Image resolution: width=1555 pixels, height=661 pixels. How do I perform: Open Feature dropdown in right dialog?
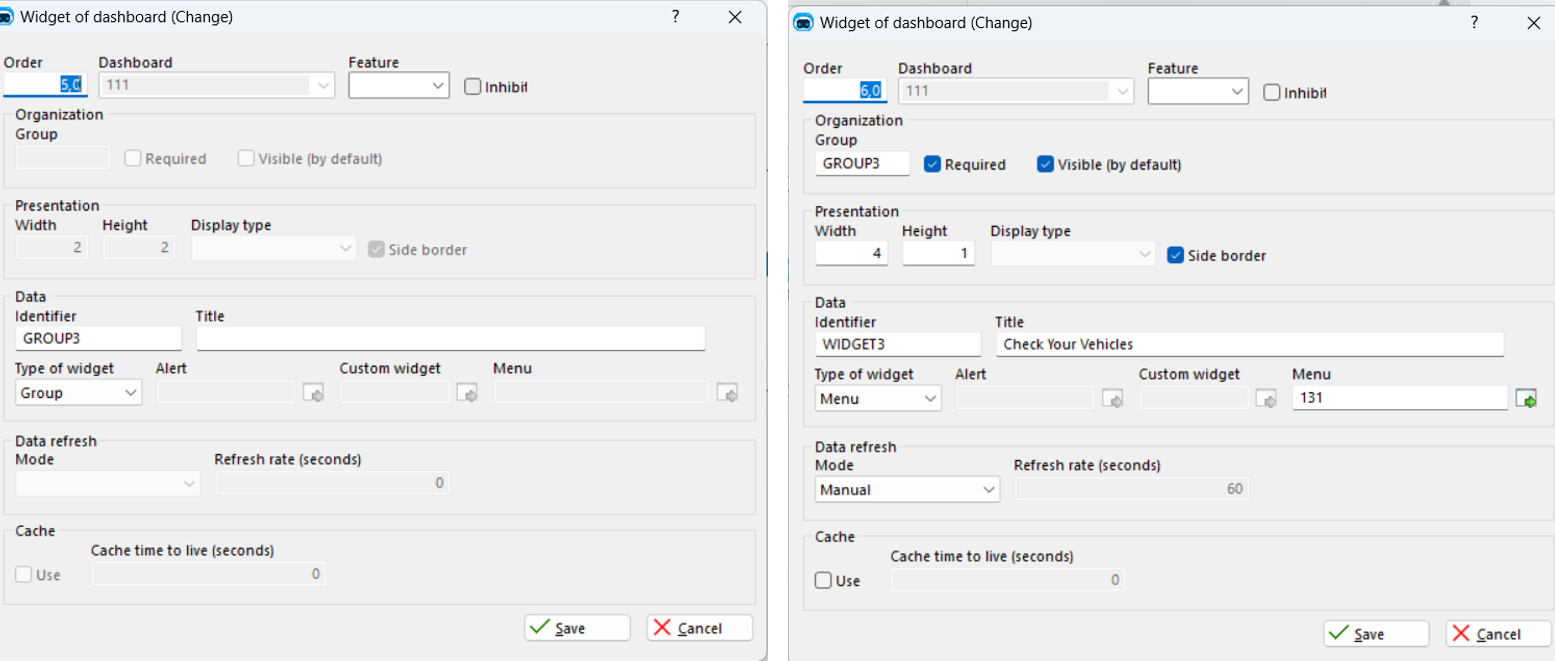(1198, 92)
